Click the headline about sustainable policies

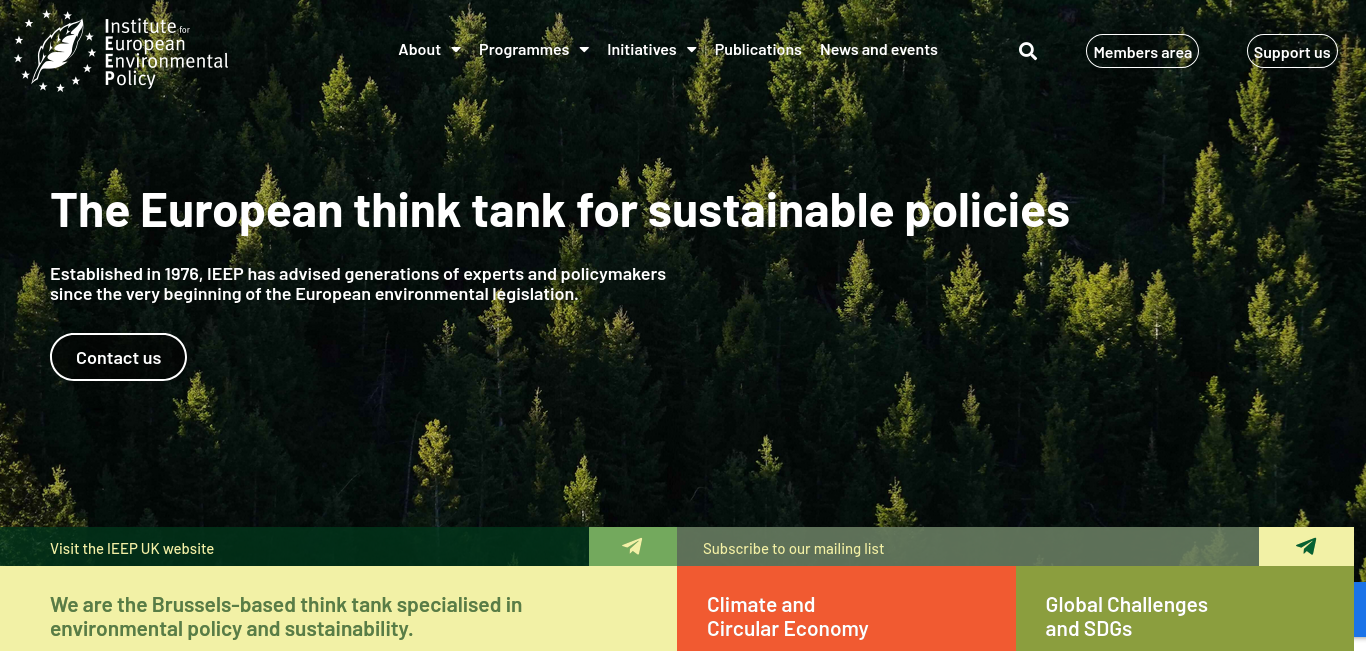560,211
